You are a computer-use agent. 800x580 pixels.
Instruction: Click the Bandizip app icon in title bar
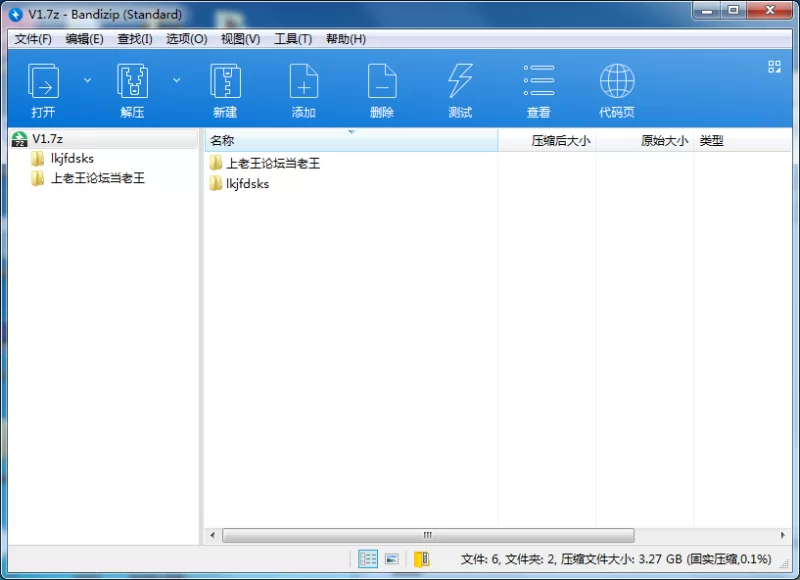tap(16, 14)
